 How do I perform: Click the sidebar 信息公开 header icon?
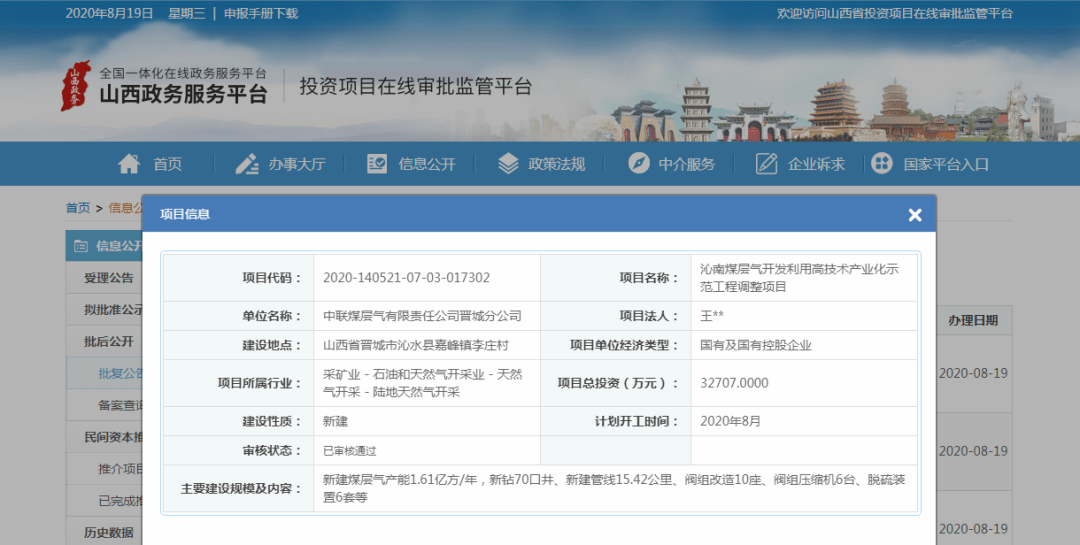(81, 246)
